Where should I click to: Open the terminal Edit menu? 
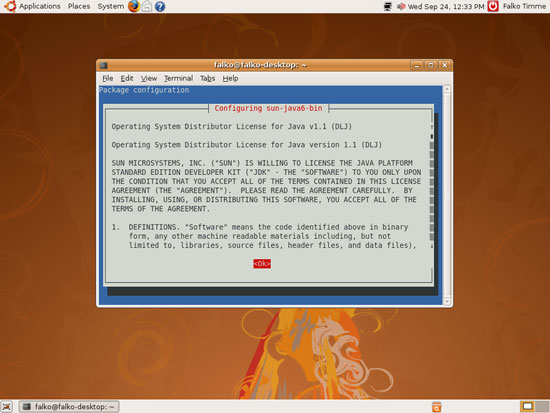pyautogui.click(x=127, y=78)
